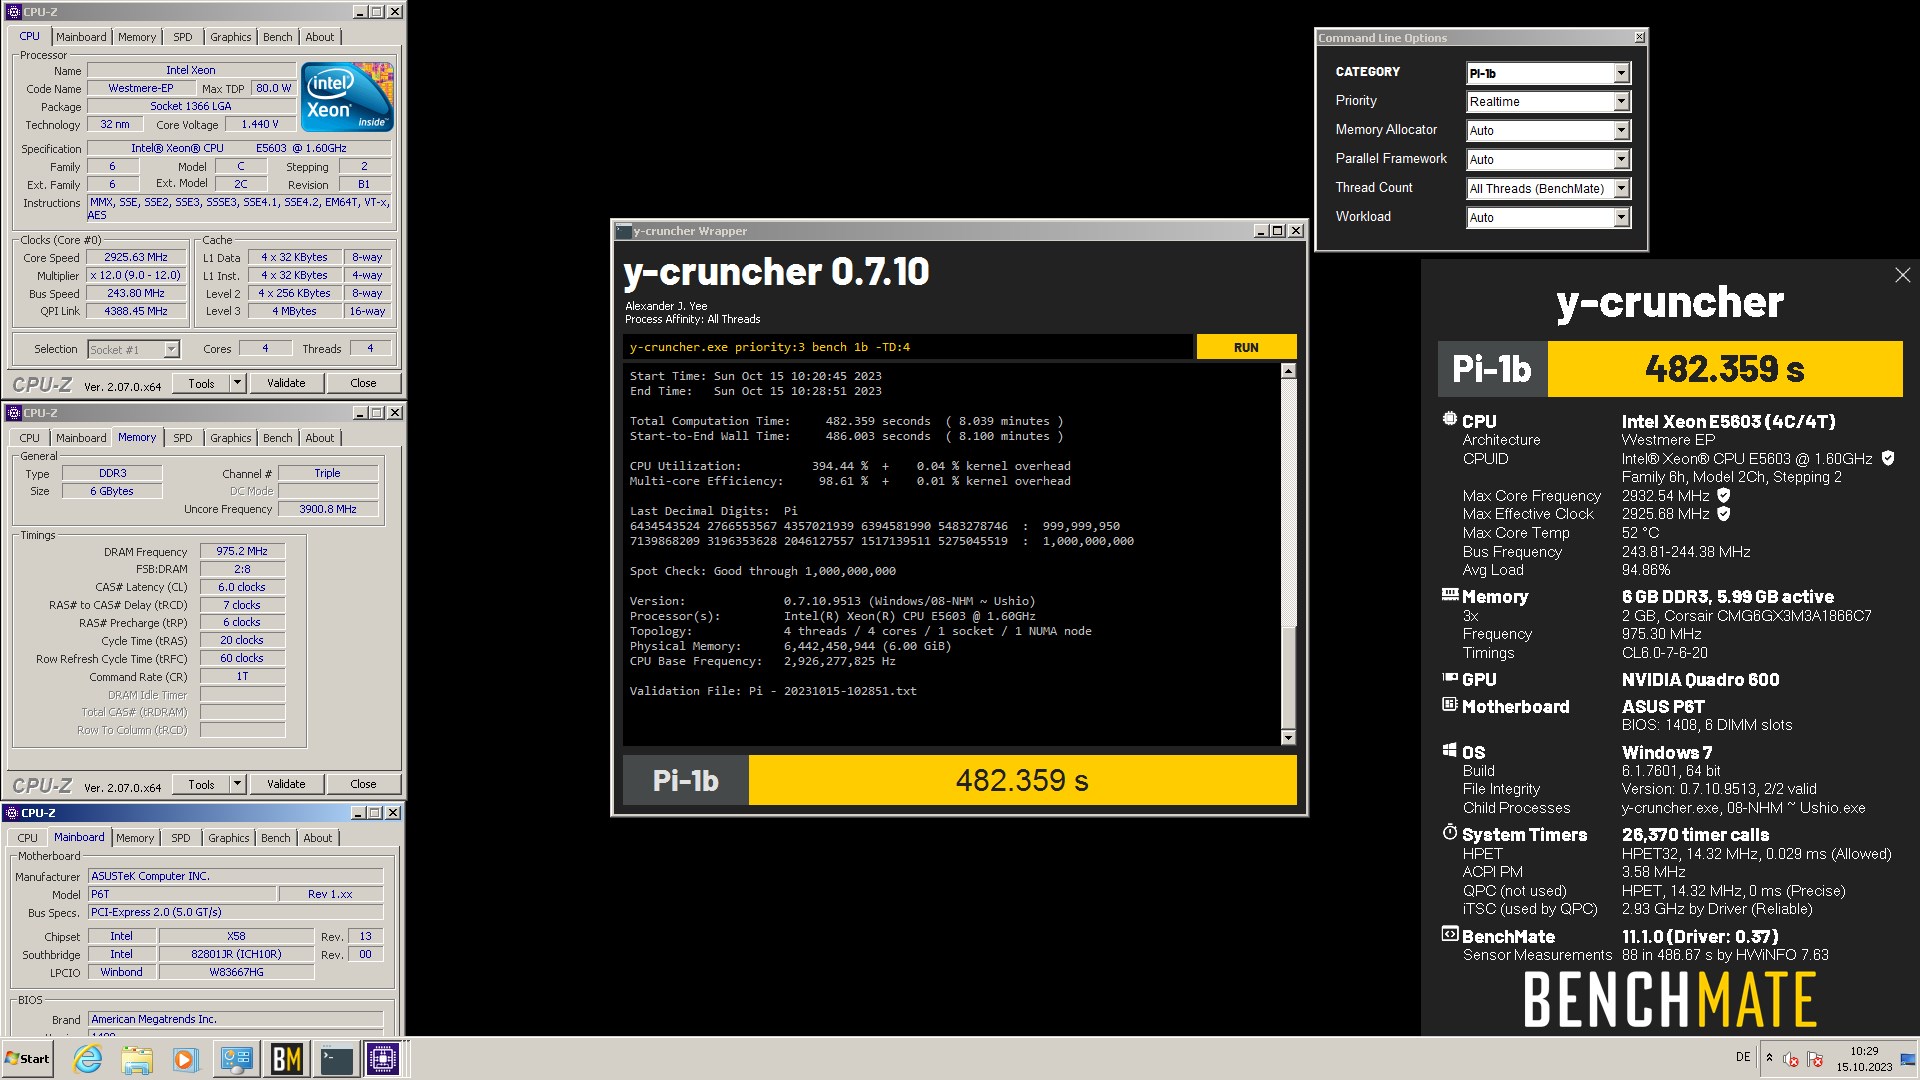Switch to CPU tab in bottom Mainboard CPU-Z window
The image size is (1920, 1080).
pos(28,838)
